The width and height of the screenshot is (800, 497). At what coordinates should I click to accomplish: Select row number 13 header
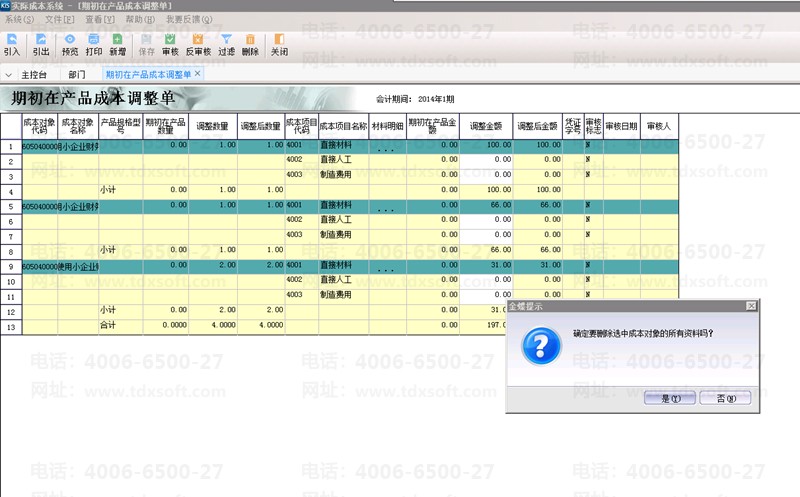click(11, 327)
